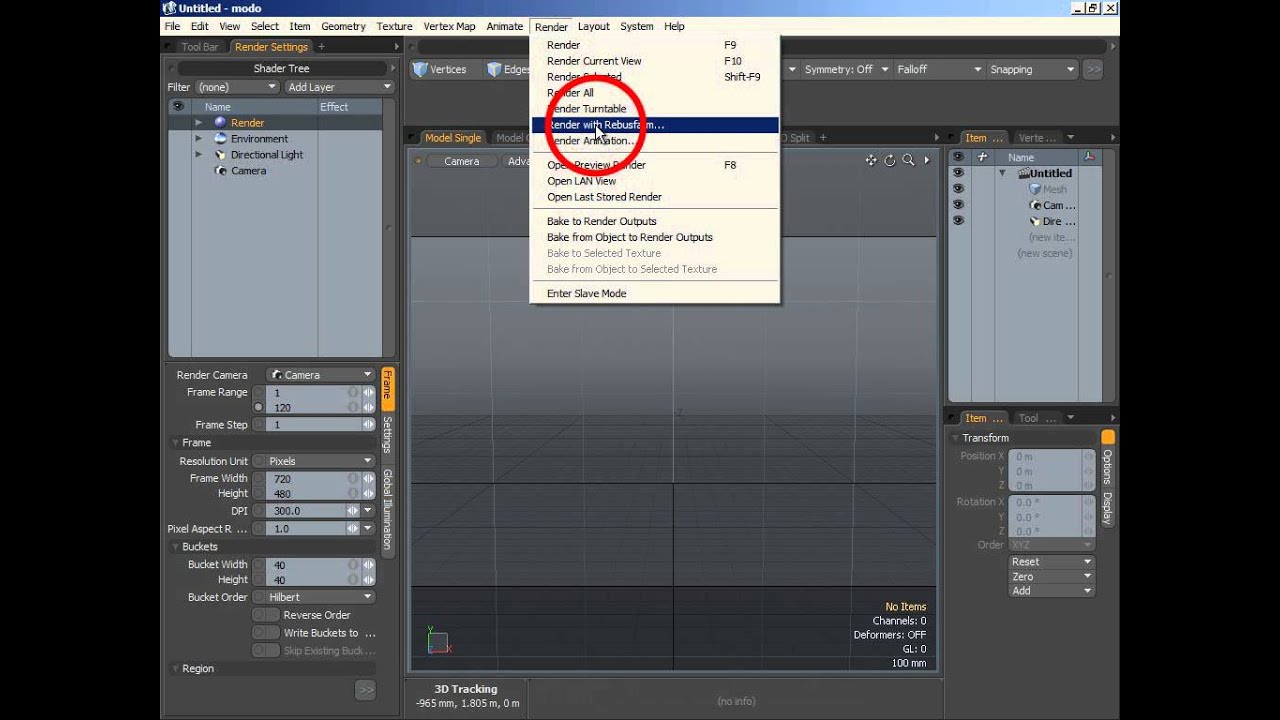Choose Bake to Render Outputs
This screenshot has width=1280, height=720.
(x=601, y=221)
